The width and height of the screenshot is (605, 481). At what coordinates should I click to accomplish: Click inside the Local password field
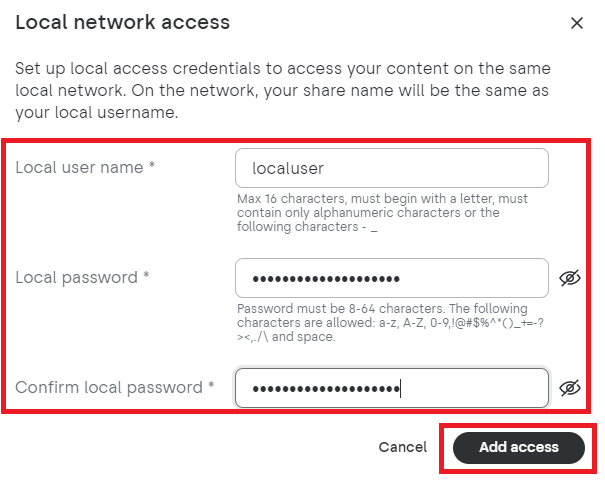point(392,278)
